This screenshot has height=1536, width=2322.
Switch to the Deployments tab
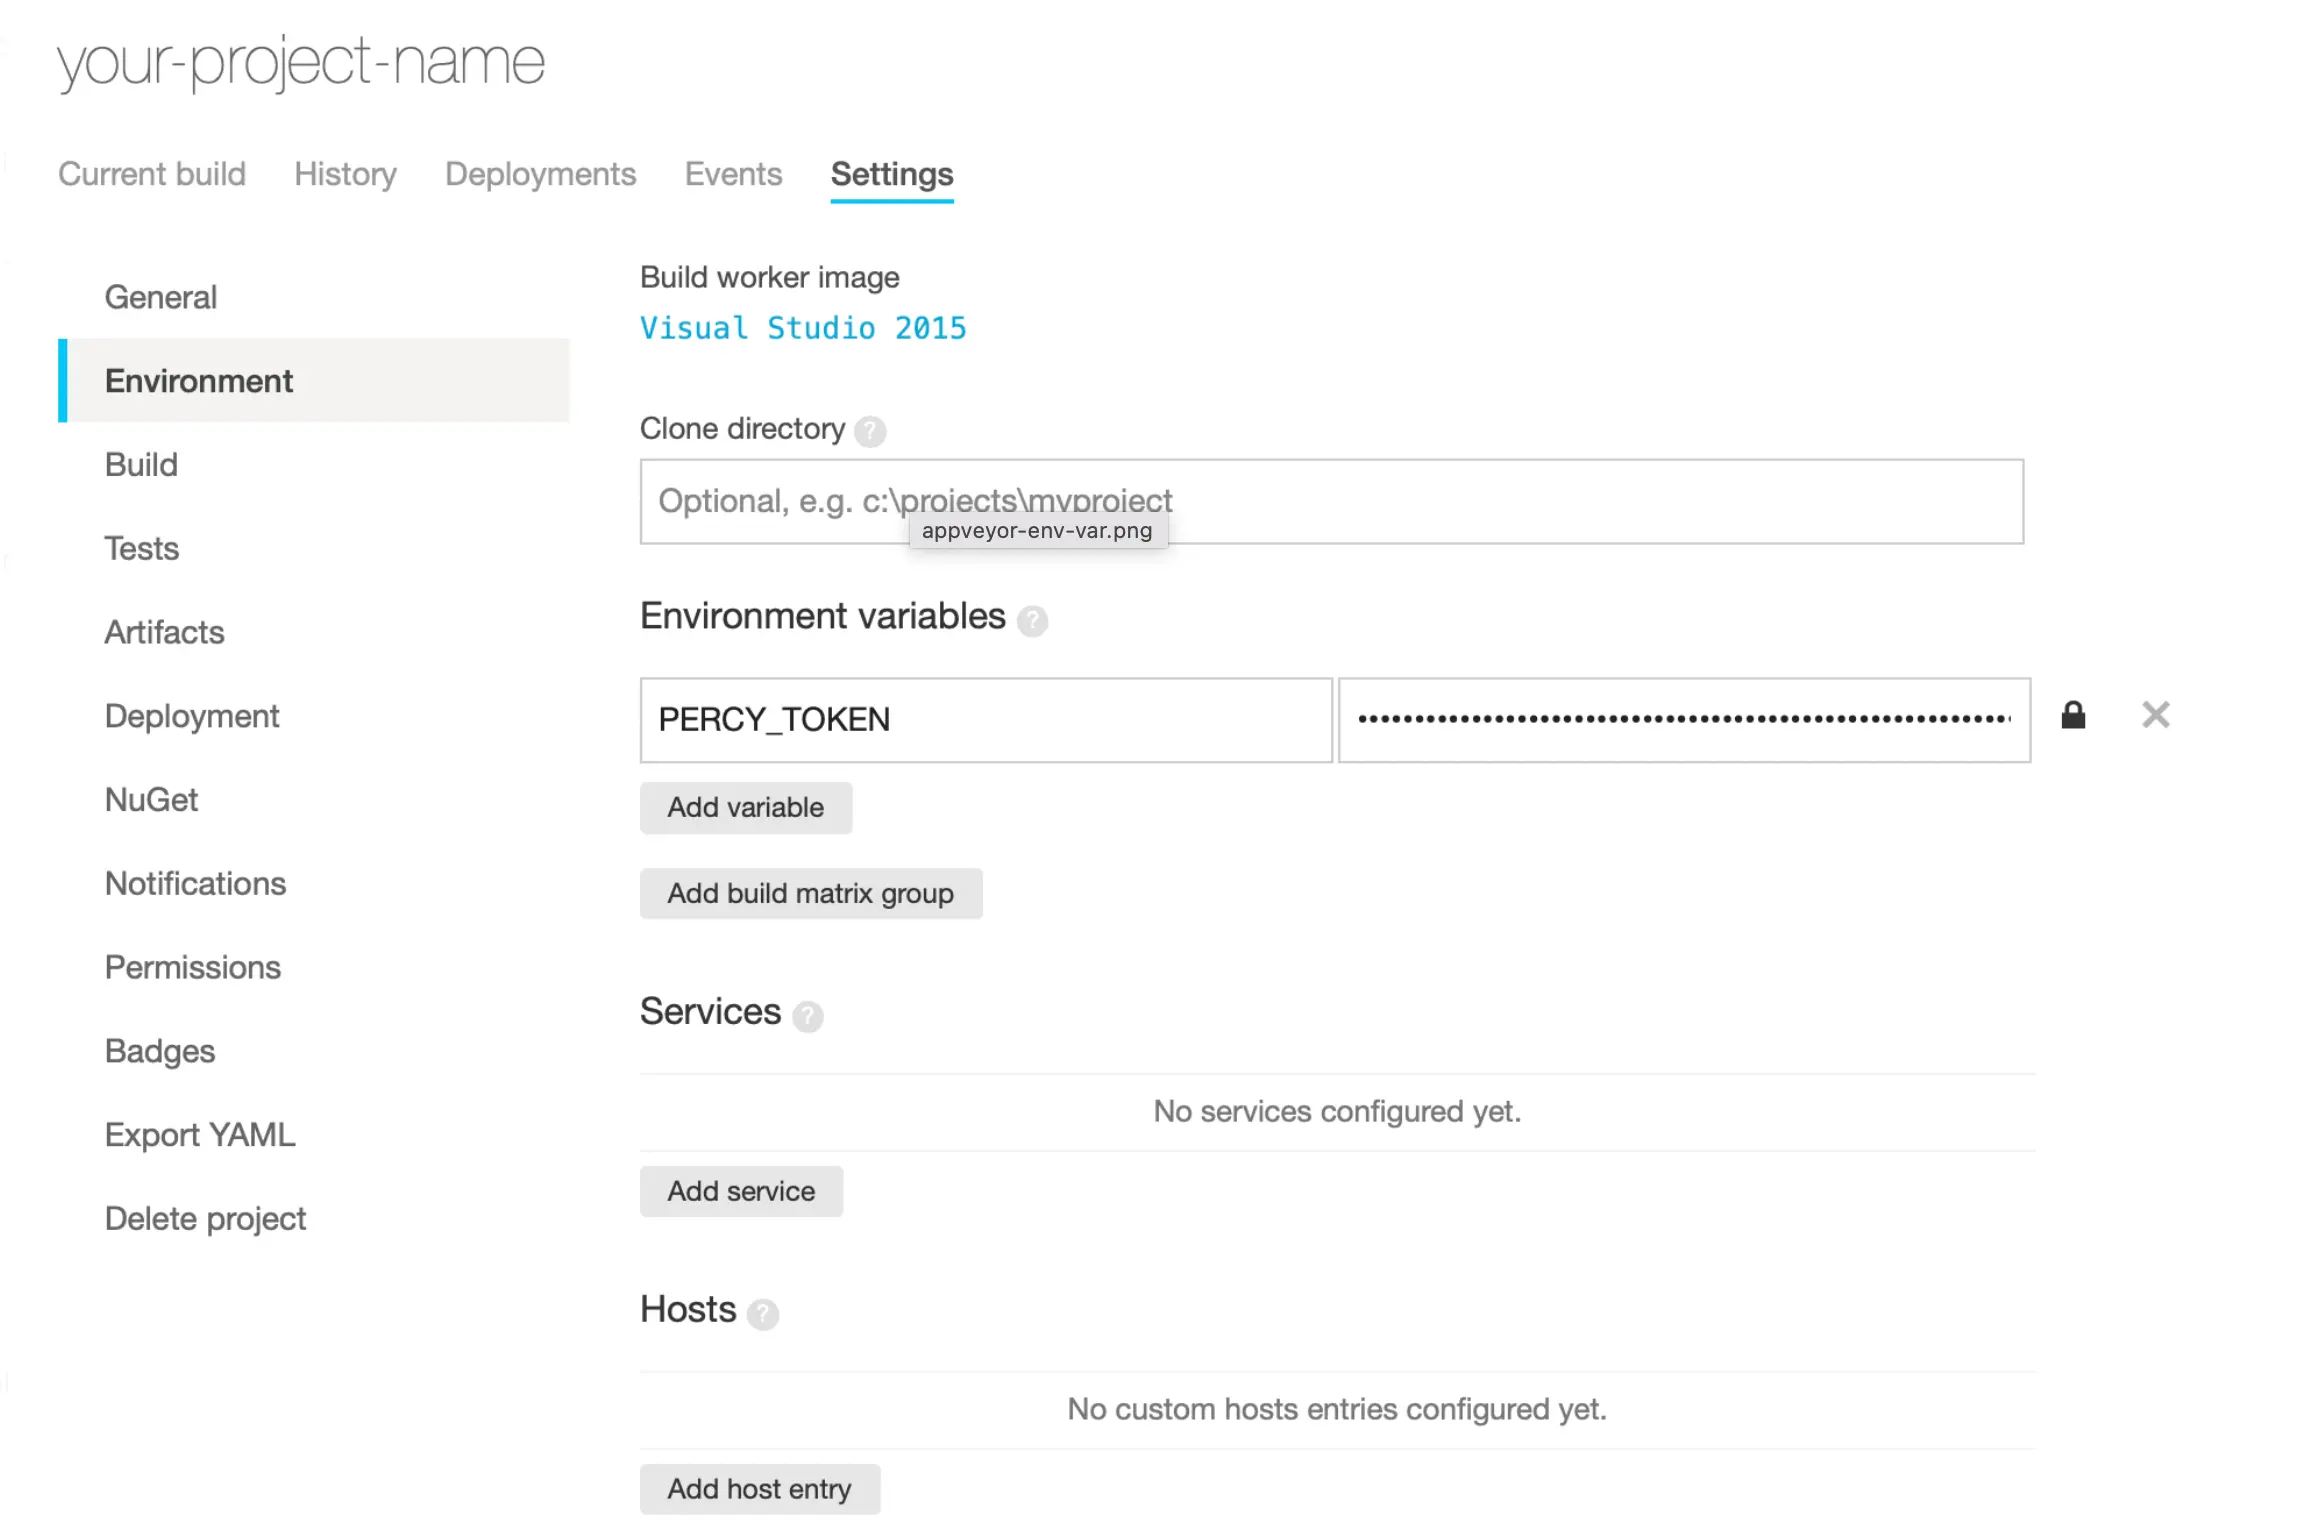(540, 174)
